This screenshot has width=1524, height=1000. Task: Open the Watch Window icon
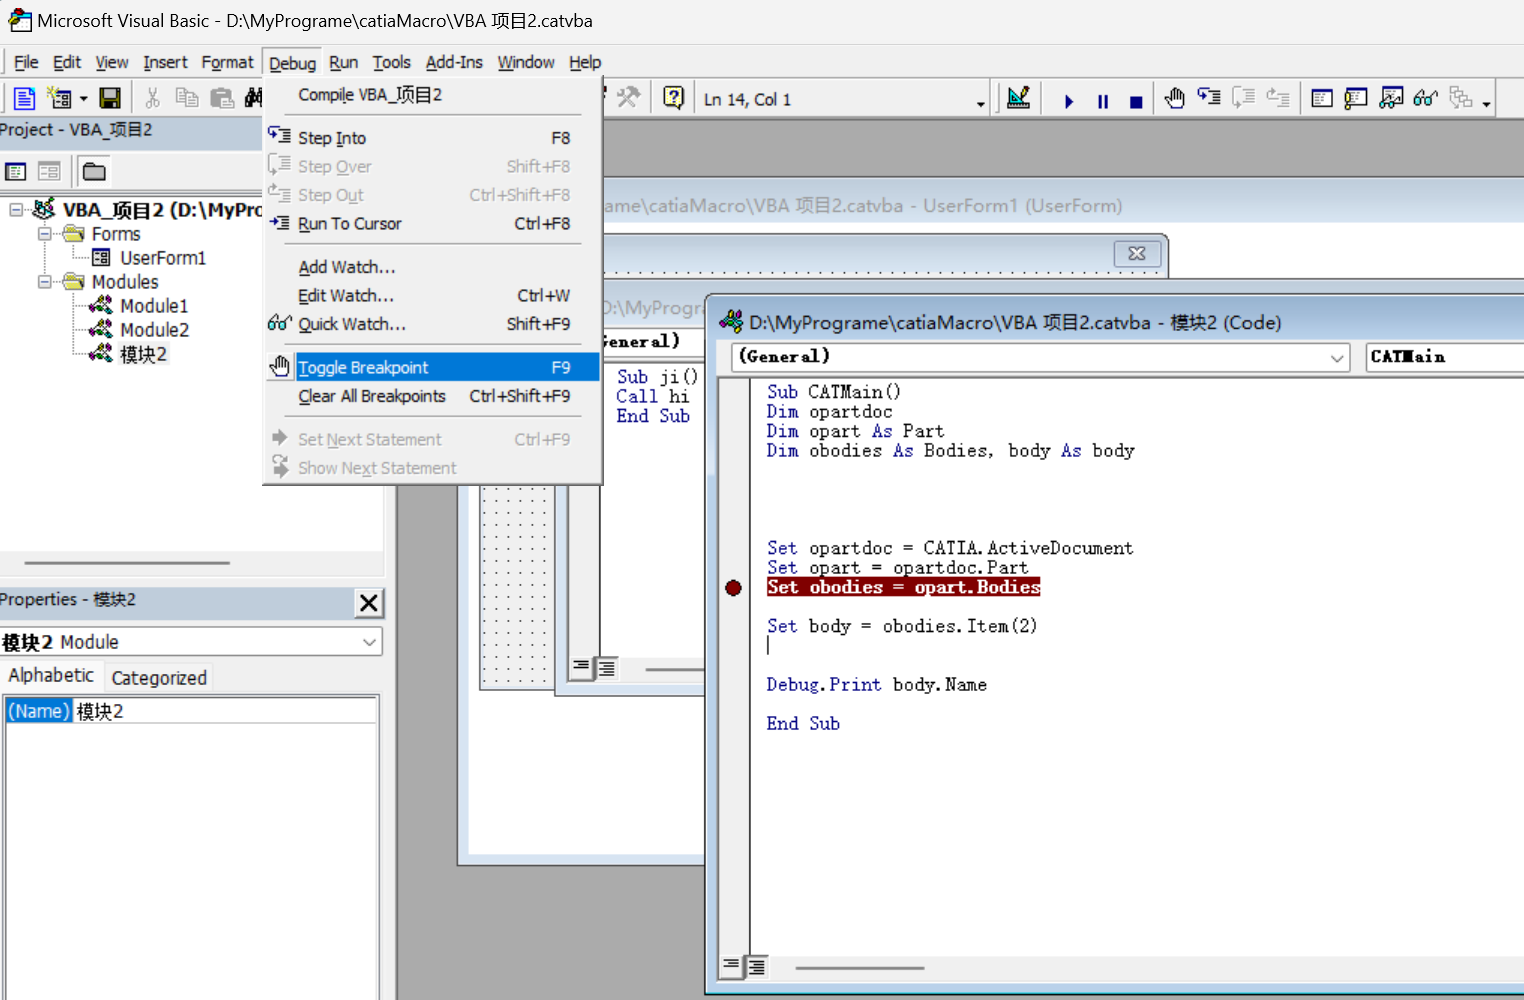[x=1391, y=98]
